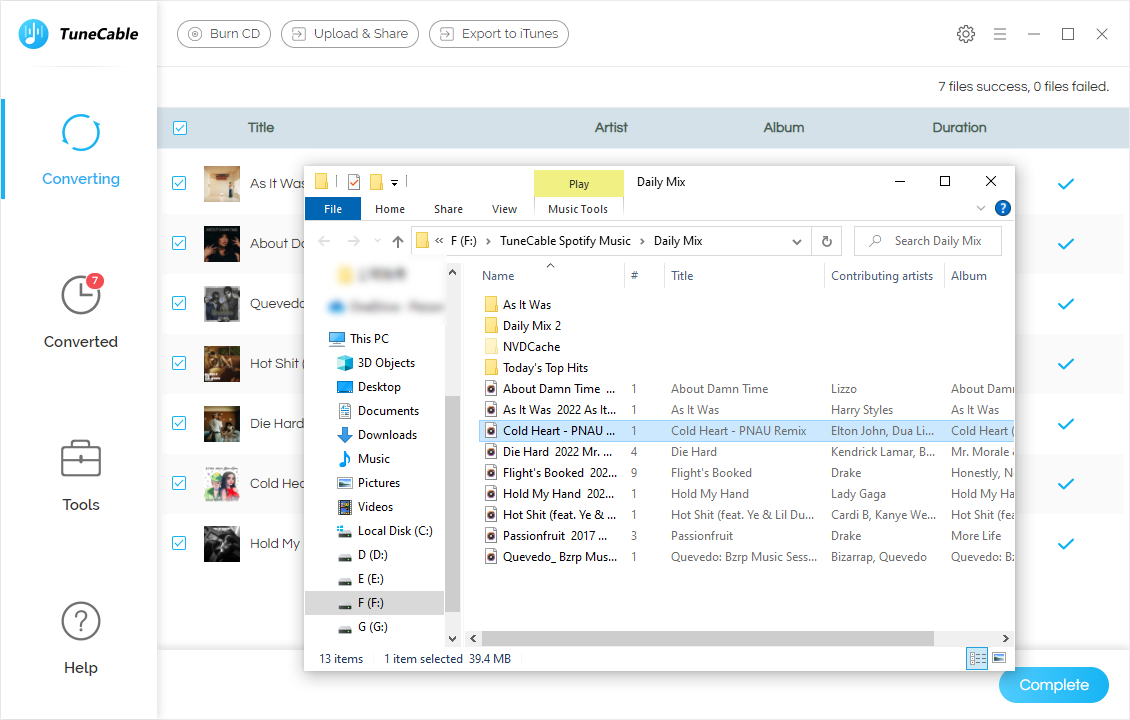This screenshot has height=720, width=1130.
Task: Open TuneCable settings gear icon
Action: [966, 34]
